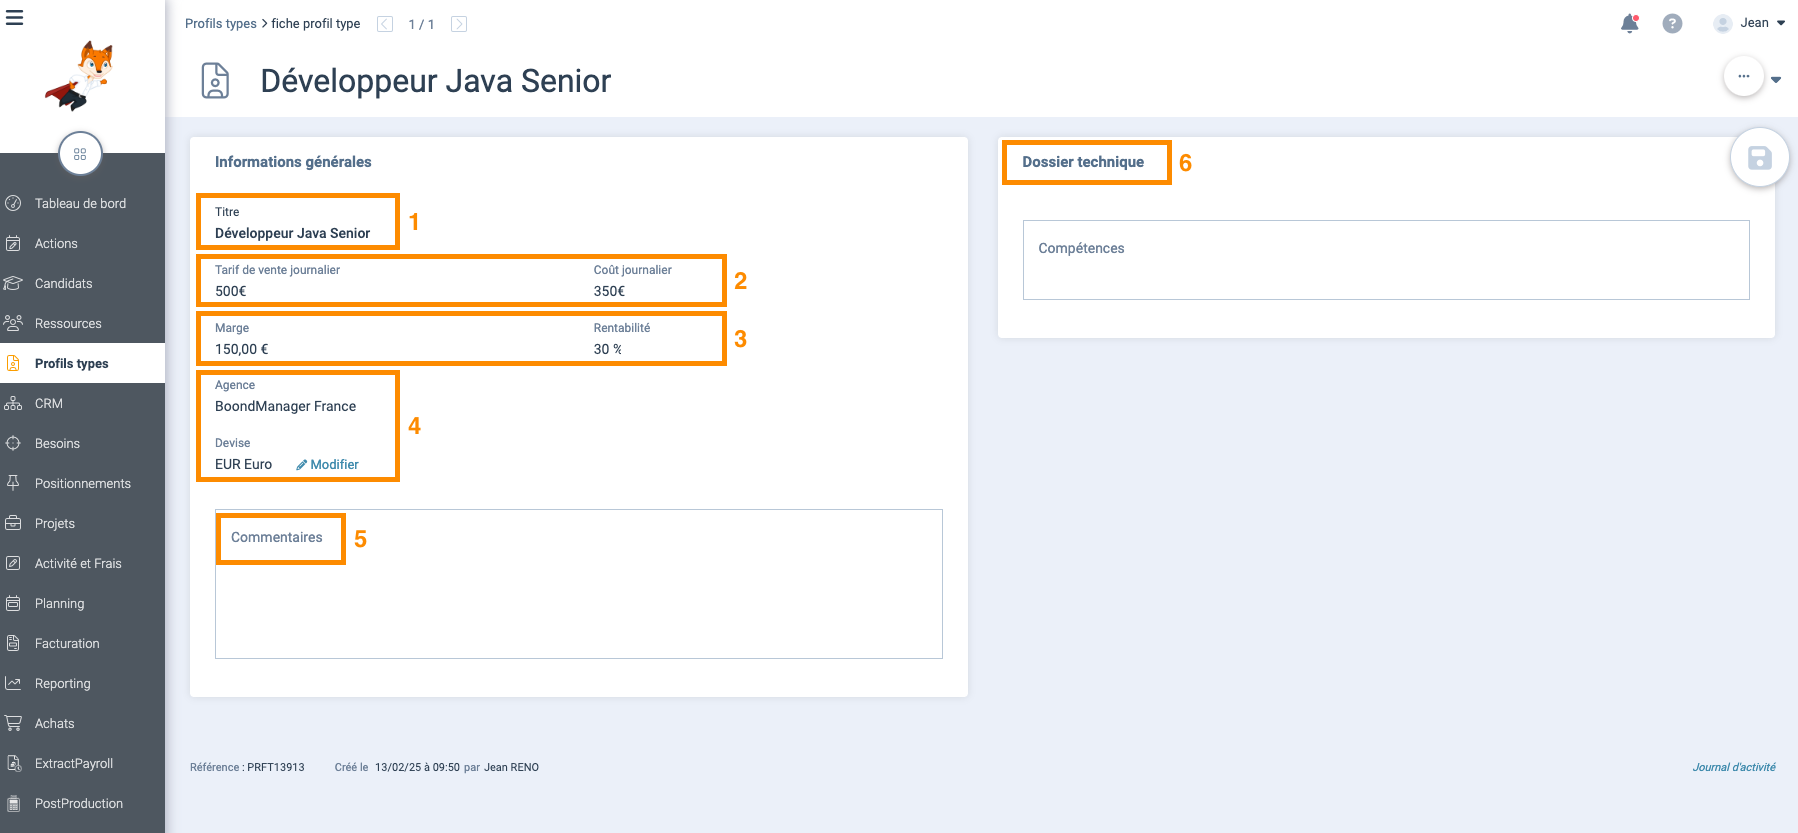Click the notifications bell icon
This screenshot has height=833, width=1798.
pos(1629,23)
